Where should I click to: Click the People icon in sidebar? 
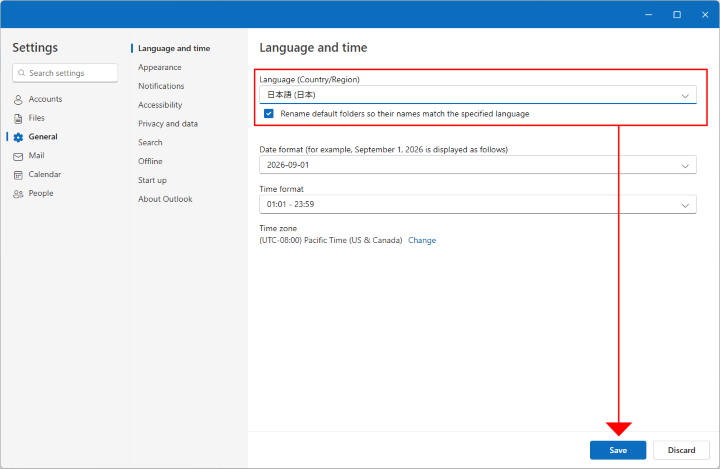(18, 194)
